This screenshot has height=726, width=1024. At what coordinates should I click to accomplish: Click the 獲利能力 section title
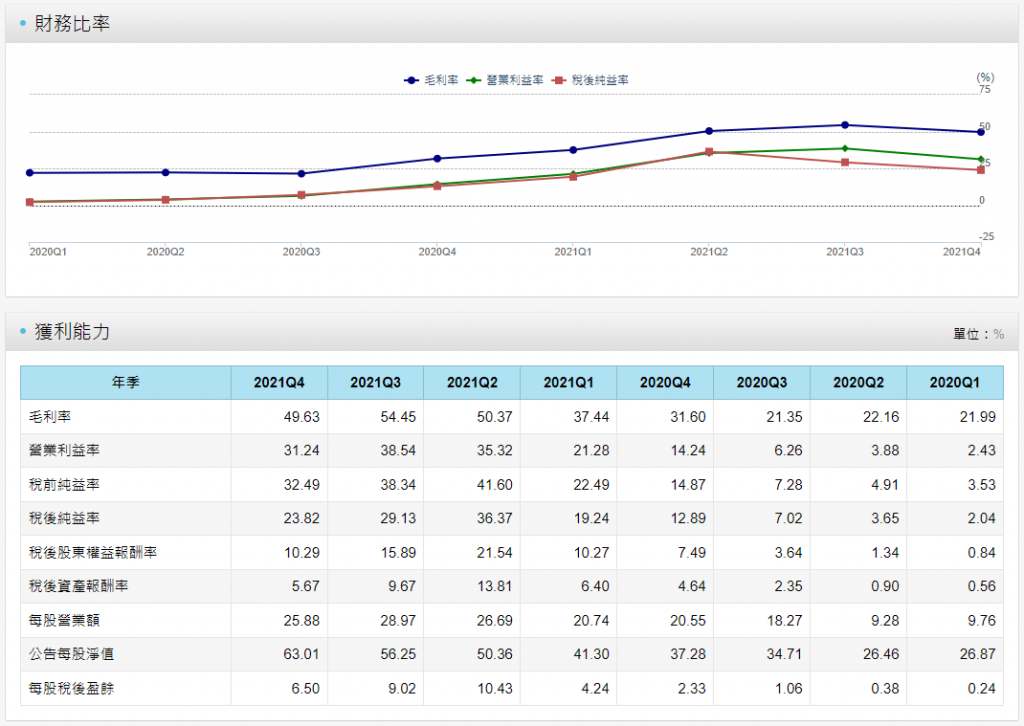tap(72, 333)
